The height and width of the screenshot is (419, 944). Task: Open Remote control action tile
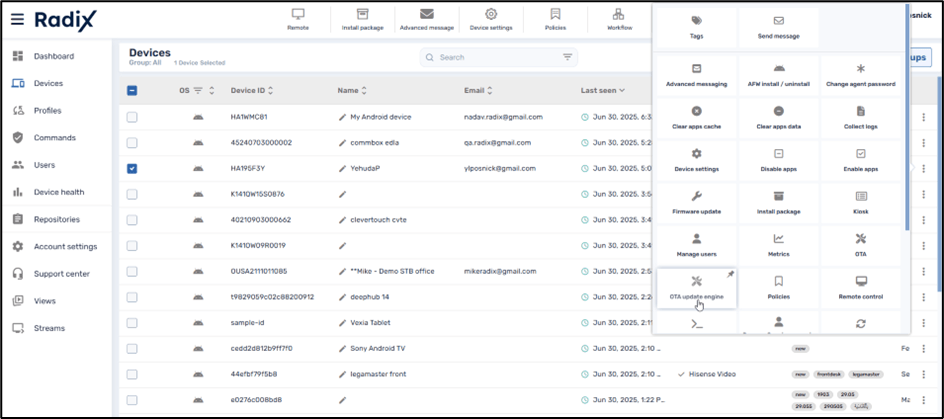[x=861, y=288]
